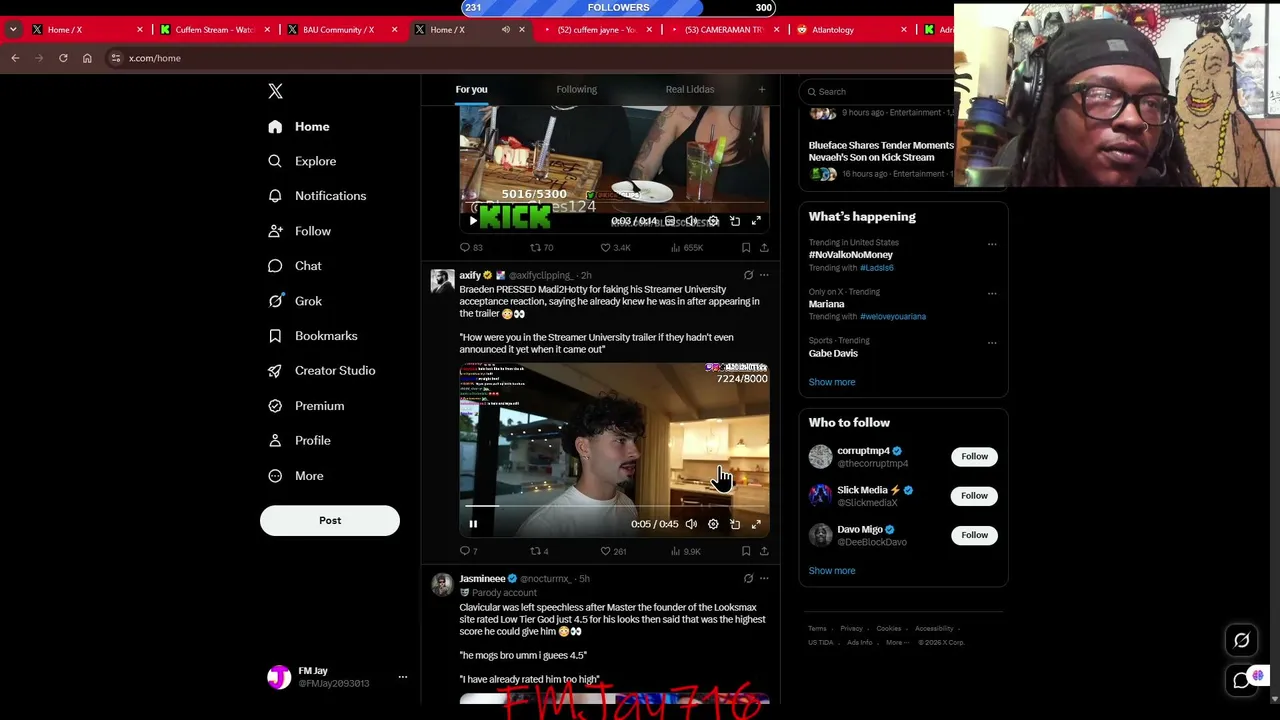Toggle mute on the Kick stream video
Screen dimensions: 1280x720
pyautogui.click(x=691, y=221)
